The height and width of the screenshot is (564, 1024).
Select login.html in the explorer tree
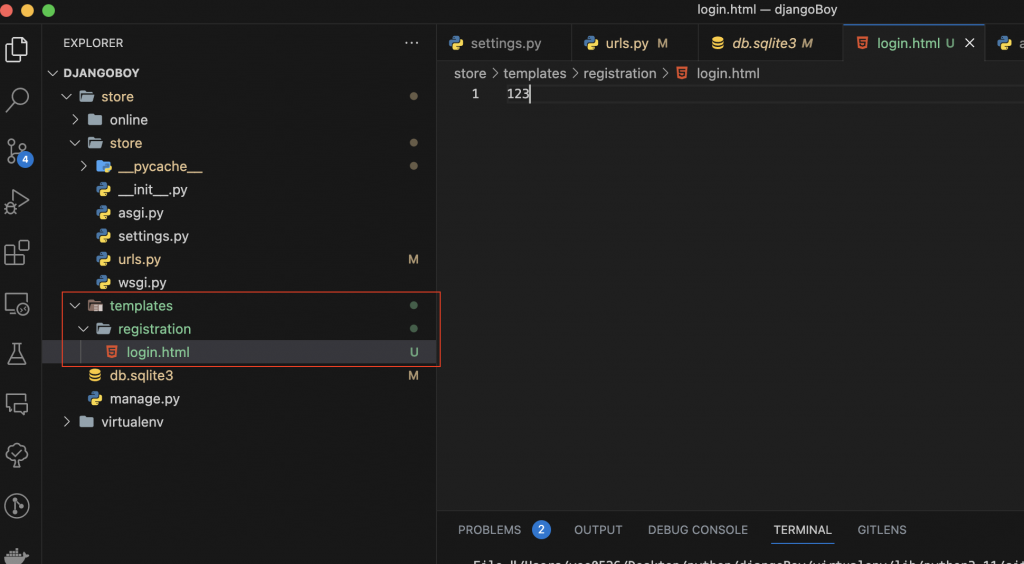click(x=239, y=352)
